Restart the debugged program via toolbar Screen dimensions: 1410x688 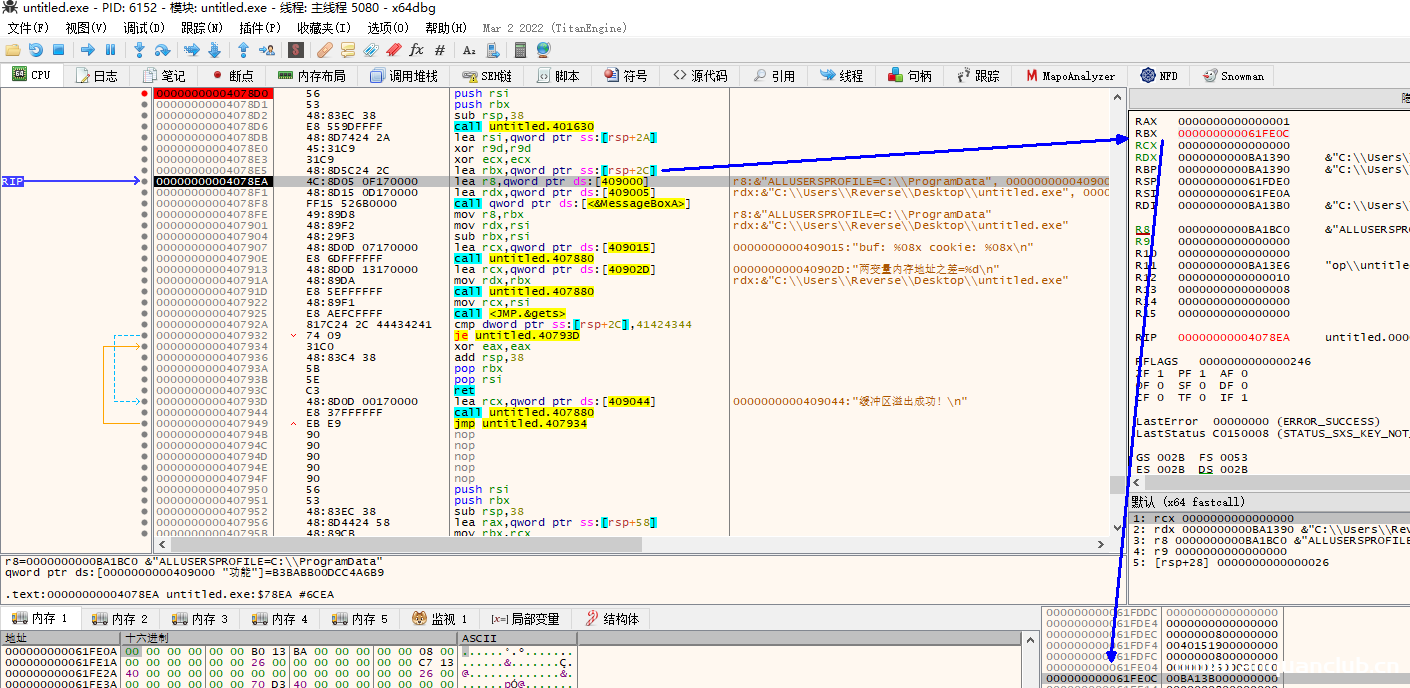click(35, 50)
